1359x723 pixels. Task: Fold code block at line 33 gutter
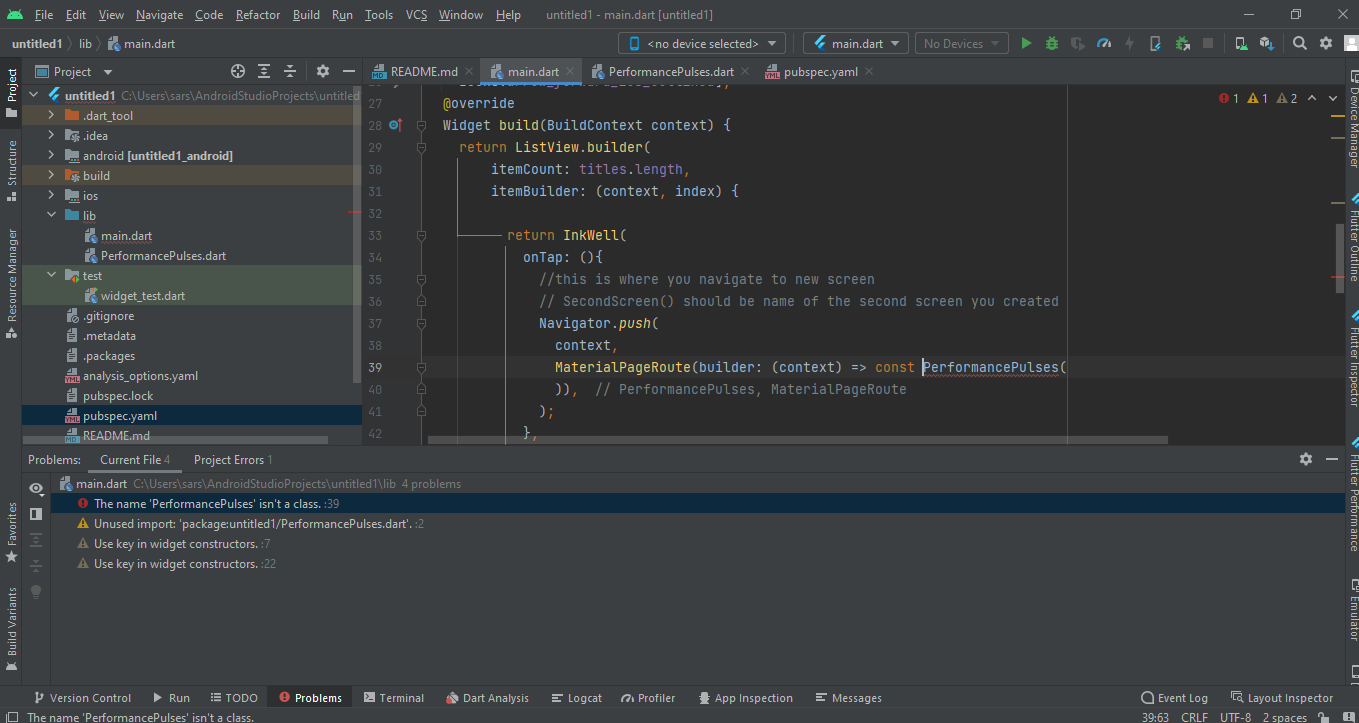tap(421, 235)
